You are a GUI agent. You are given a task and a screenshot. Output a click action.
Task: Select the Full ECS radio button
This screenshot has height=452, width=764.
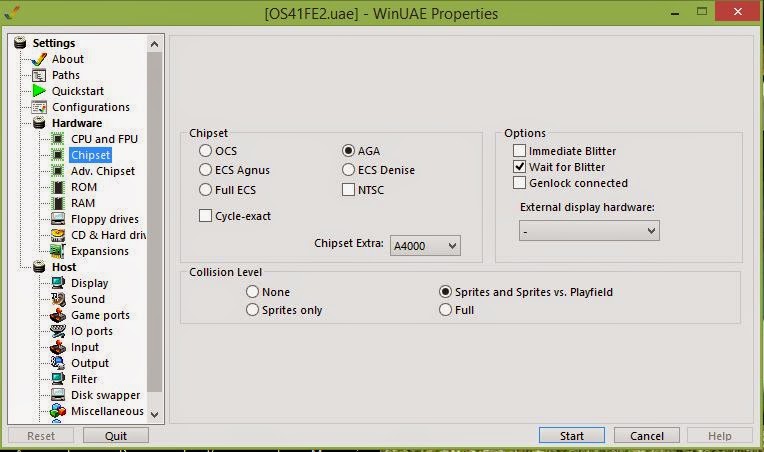[205, 189]
